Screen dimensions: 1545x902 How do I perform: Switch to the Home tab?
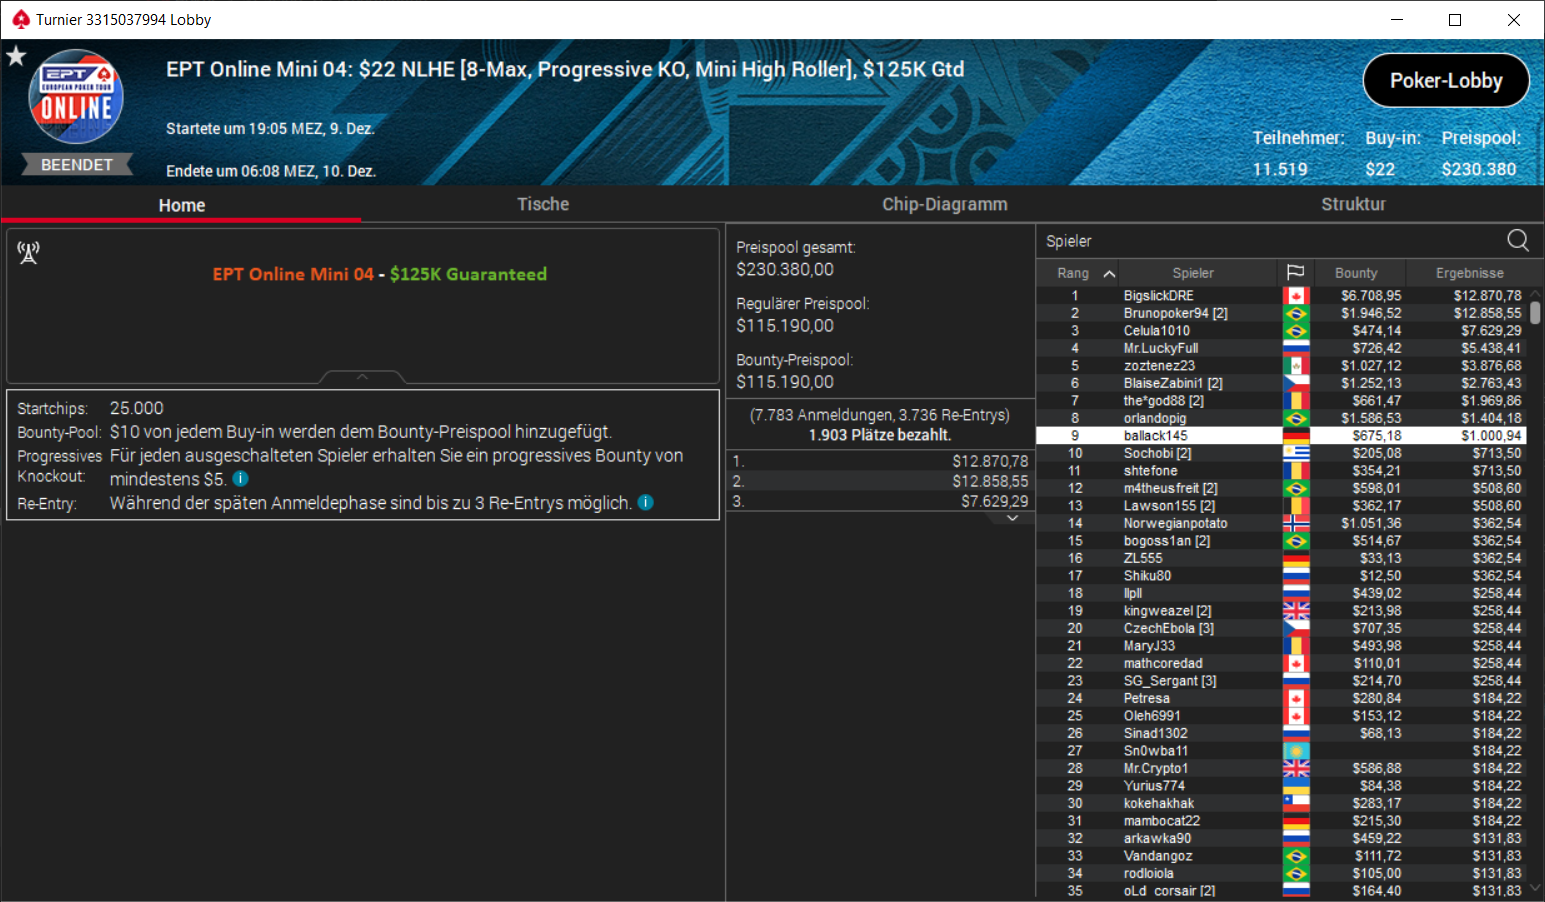click(181, 204)
